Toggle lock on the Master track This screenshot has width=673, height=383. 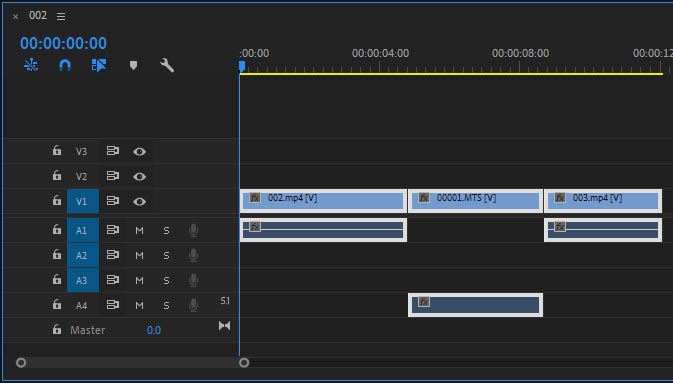[57, 329]
